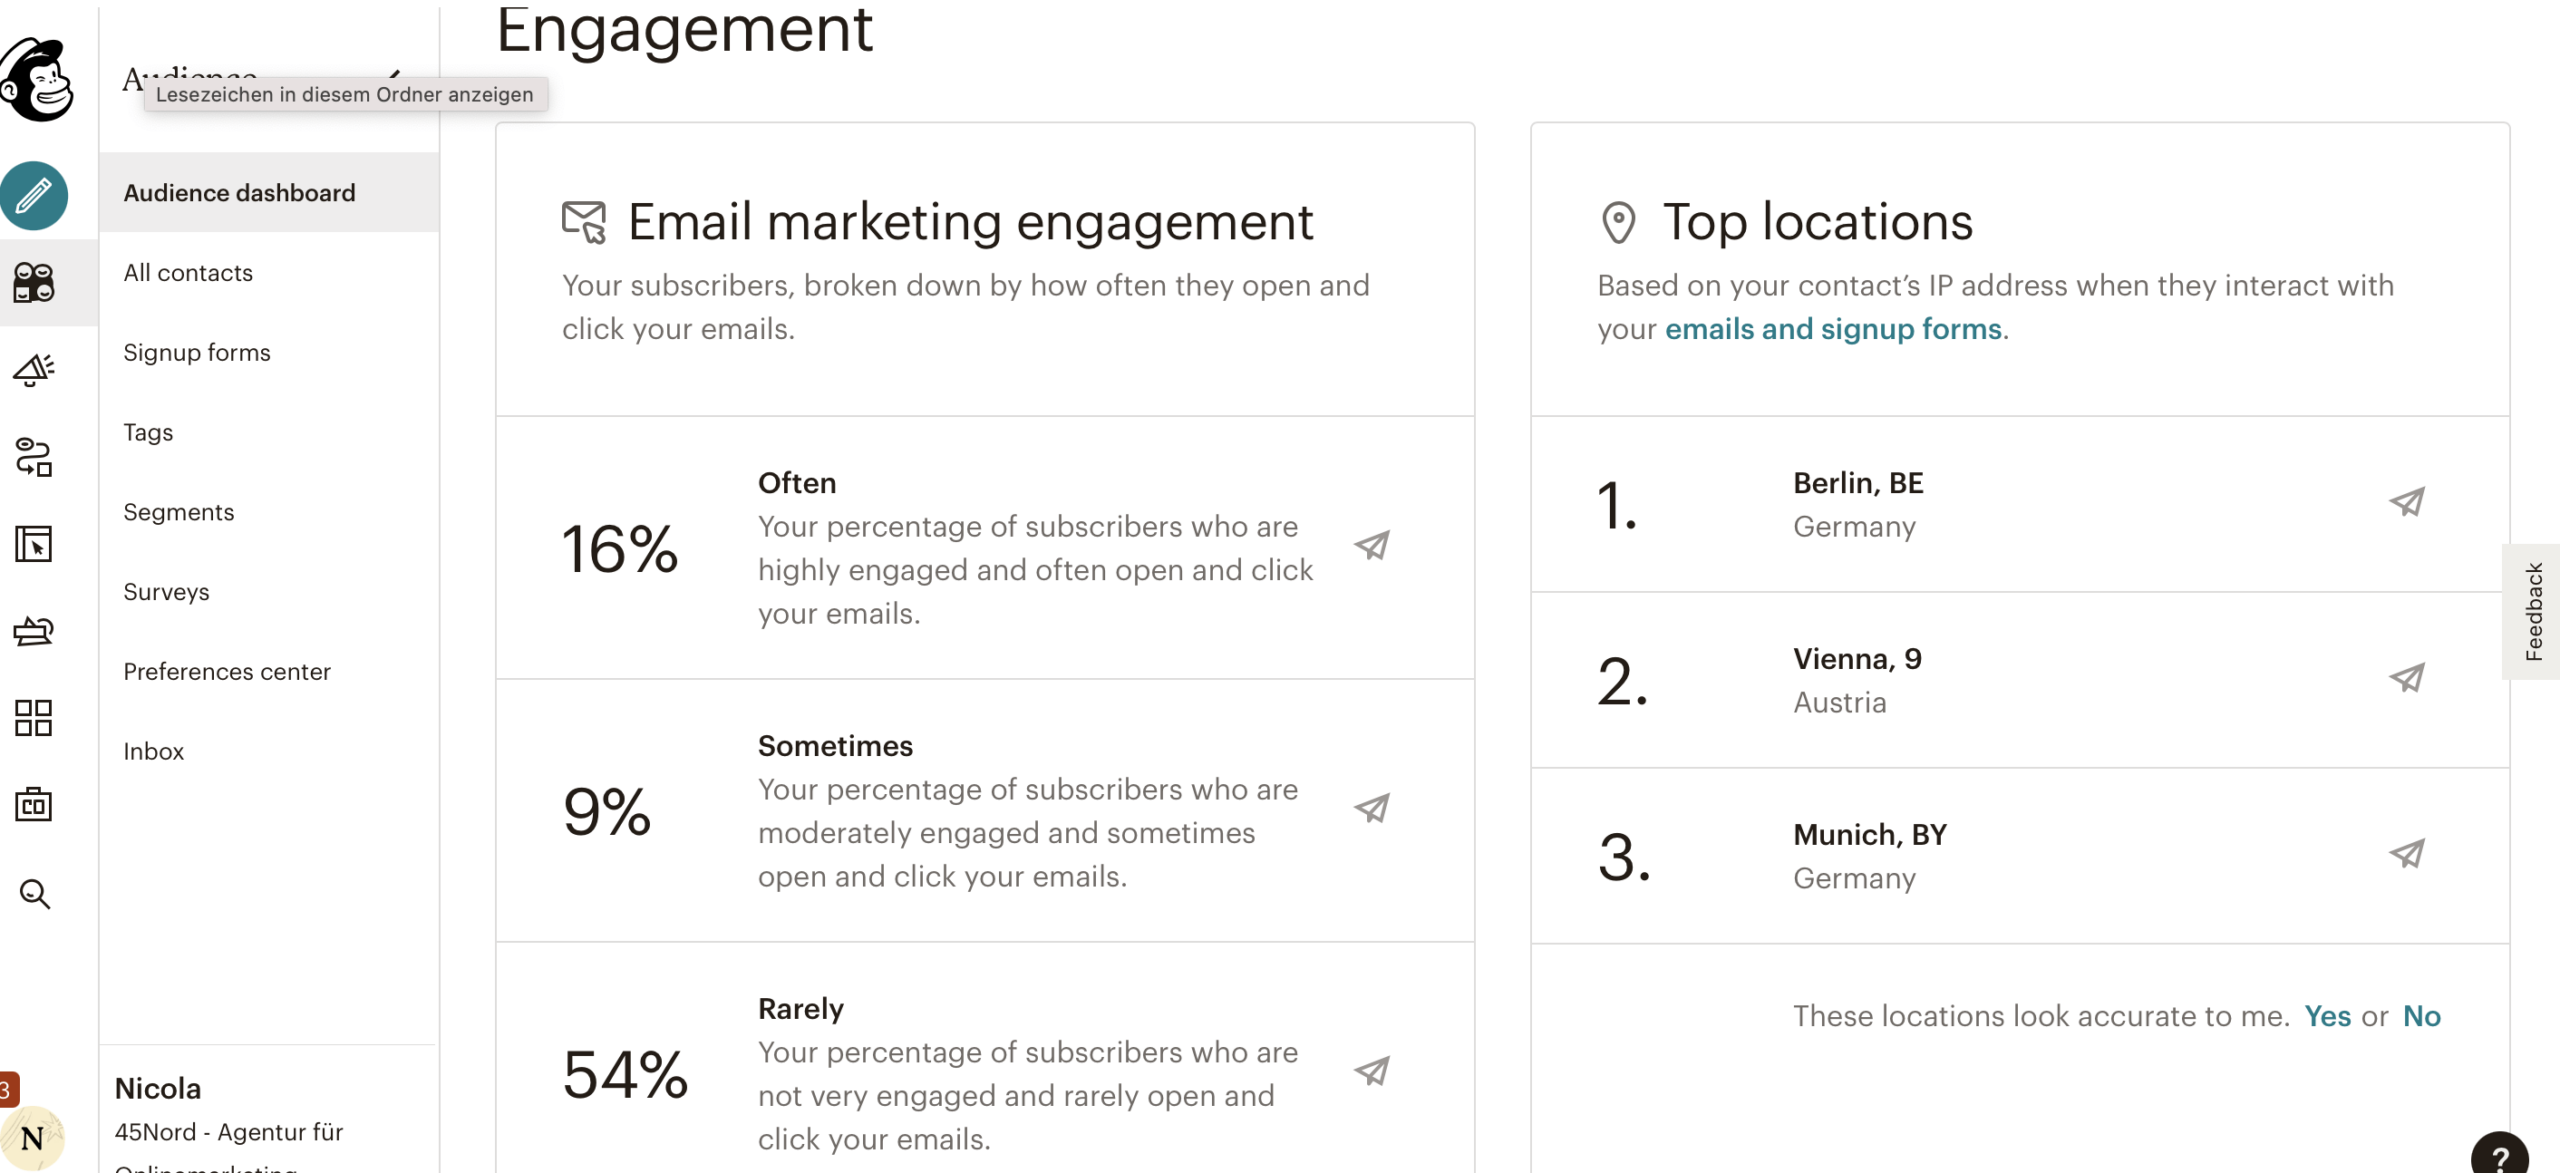
Task: Open the Automations flow icon
Action: (x=34, y=457)
